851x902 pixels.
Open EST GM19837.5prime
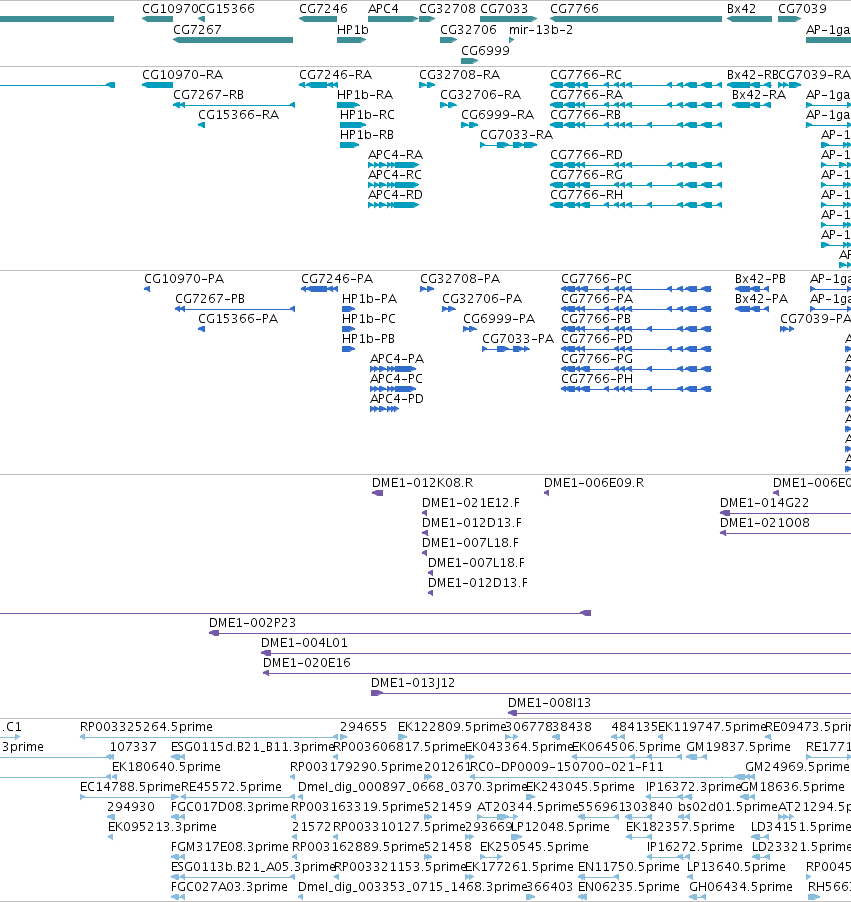[x=739, y=747]
